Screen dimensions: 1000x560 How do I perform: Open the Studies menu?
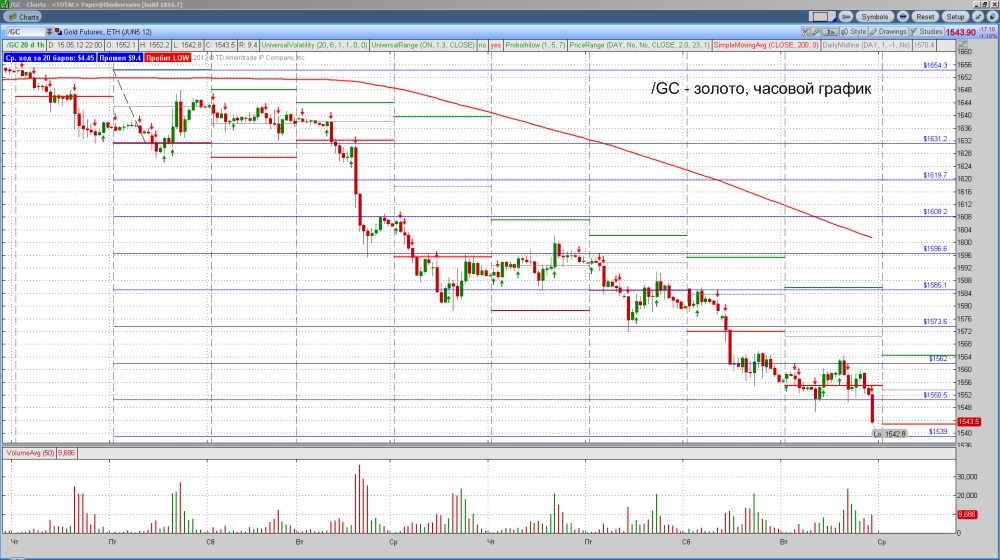[x=926, y=32]
